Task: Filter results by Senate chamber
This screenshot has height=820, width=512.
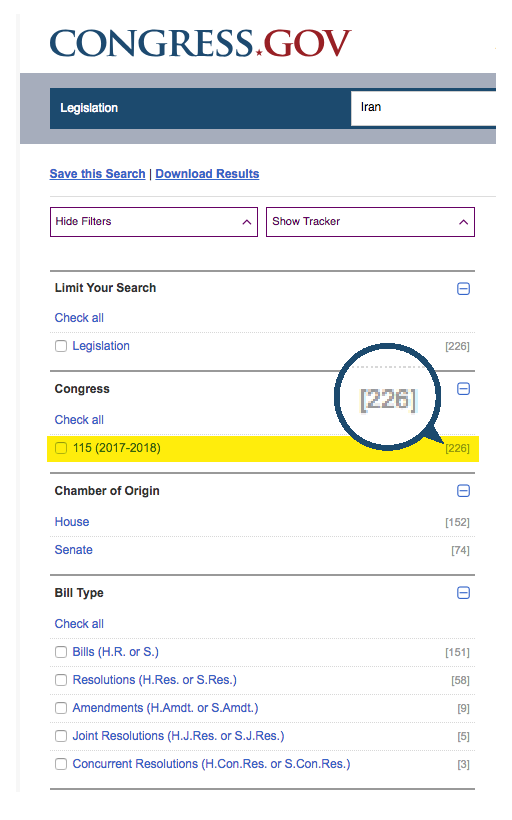Action: (x=74, y=550)
